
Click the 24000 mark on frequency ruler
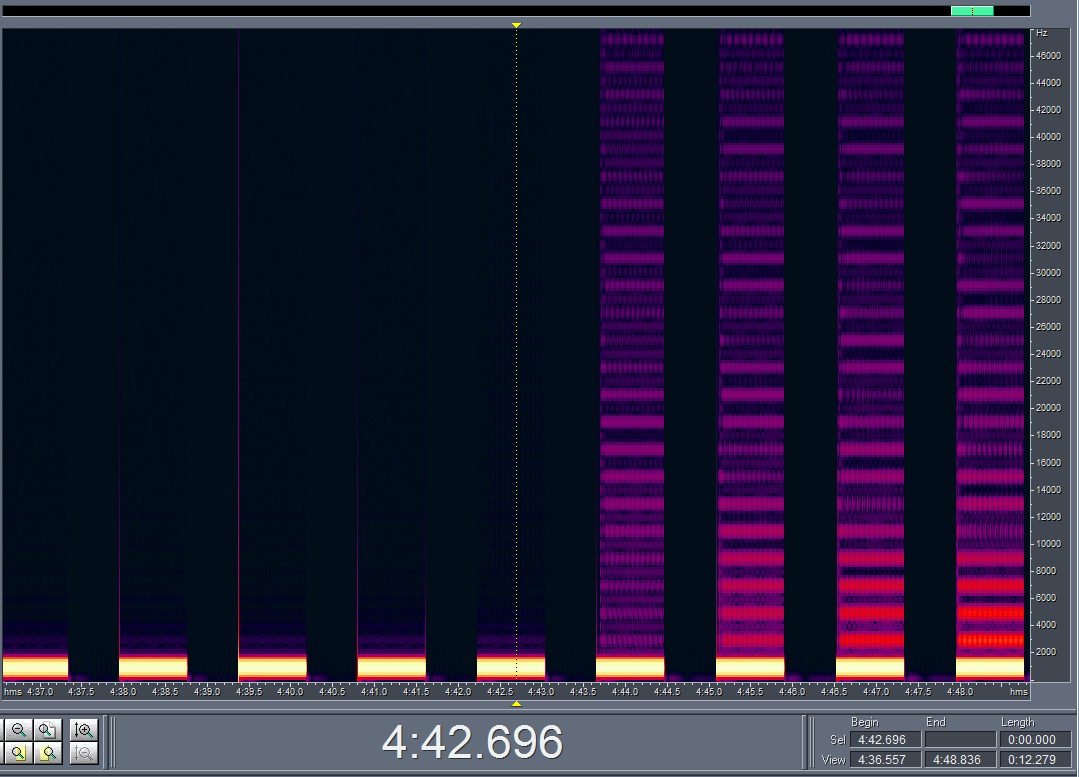pos(1048,354)
